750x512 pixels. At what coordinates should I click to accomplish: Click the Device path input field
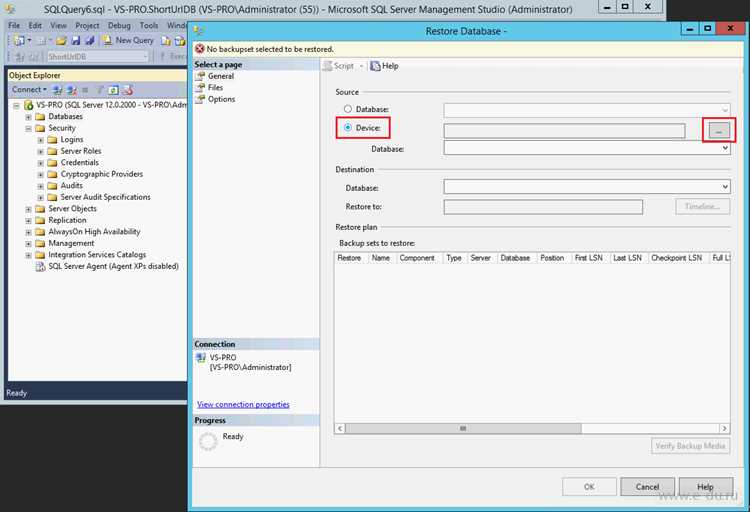tap(564, 131)
